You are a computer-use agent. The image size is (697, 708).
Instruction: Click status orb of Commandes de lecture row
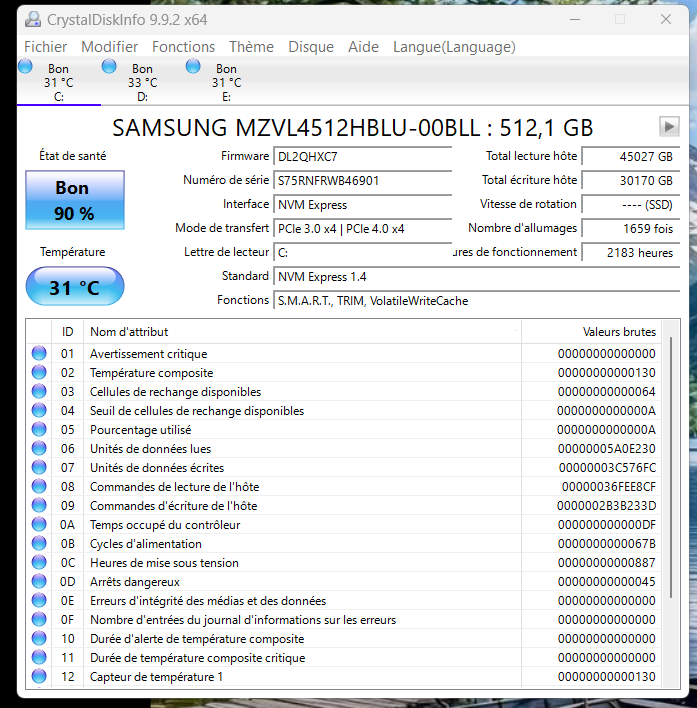click(x=39, y=486)
